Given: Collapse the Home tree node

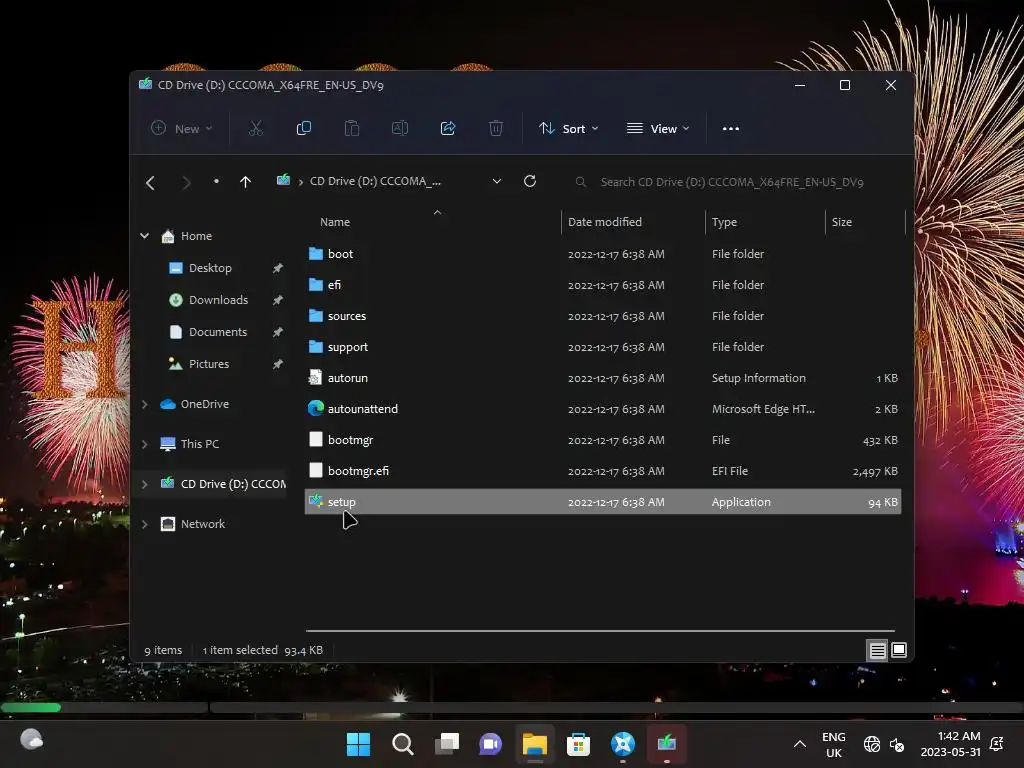Looking at the screenshot, I should (144, 236).
